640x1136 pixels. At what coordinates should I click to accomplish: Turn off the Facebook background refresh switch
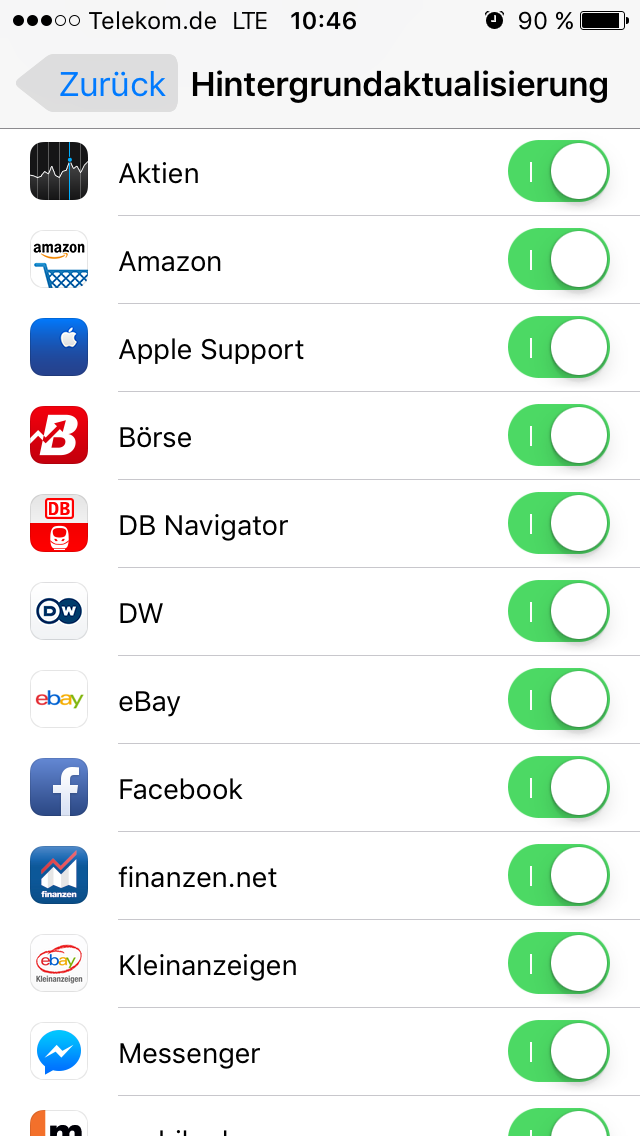pos(559,788)
